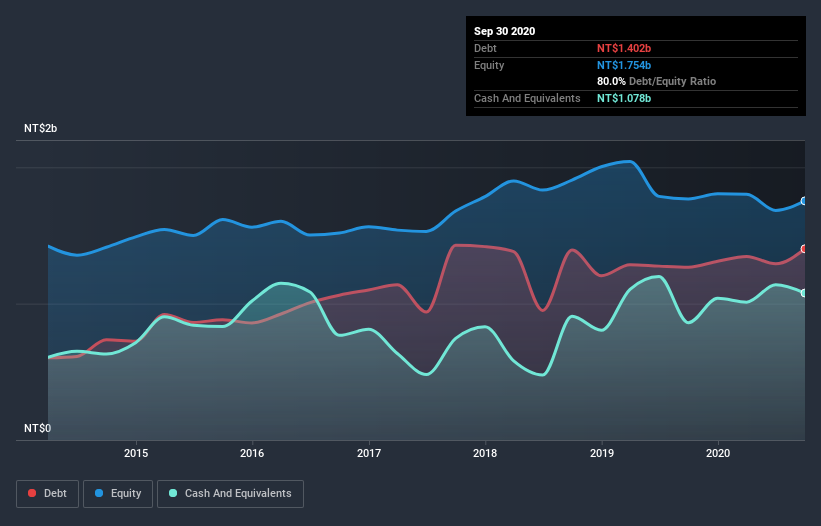The image size is (821, 526).
Task: Click the teal Cash endpoint marker
Action: [x=804, y=293]
